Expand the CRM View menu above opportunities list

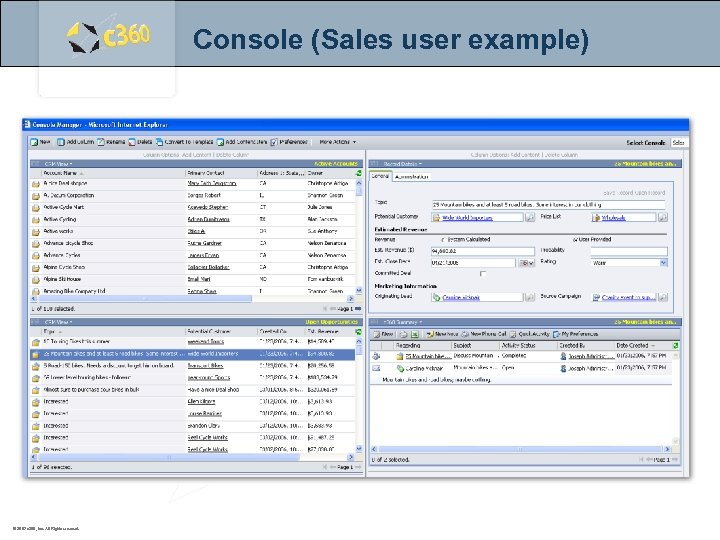[58, 322]
